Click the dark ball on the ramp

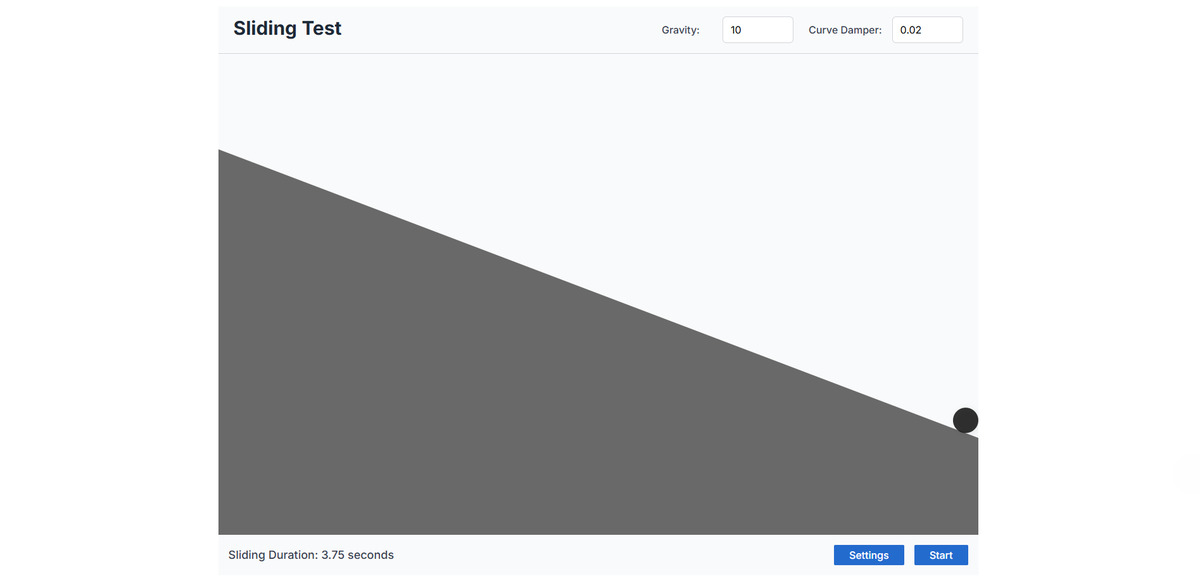pos(965,420)
